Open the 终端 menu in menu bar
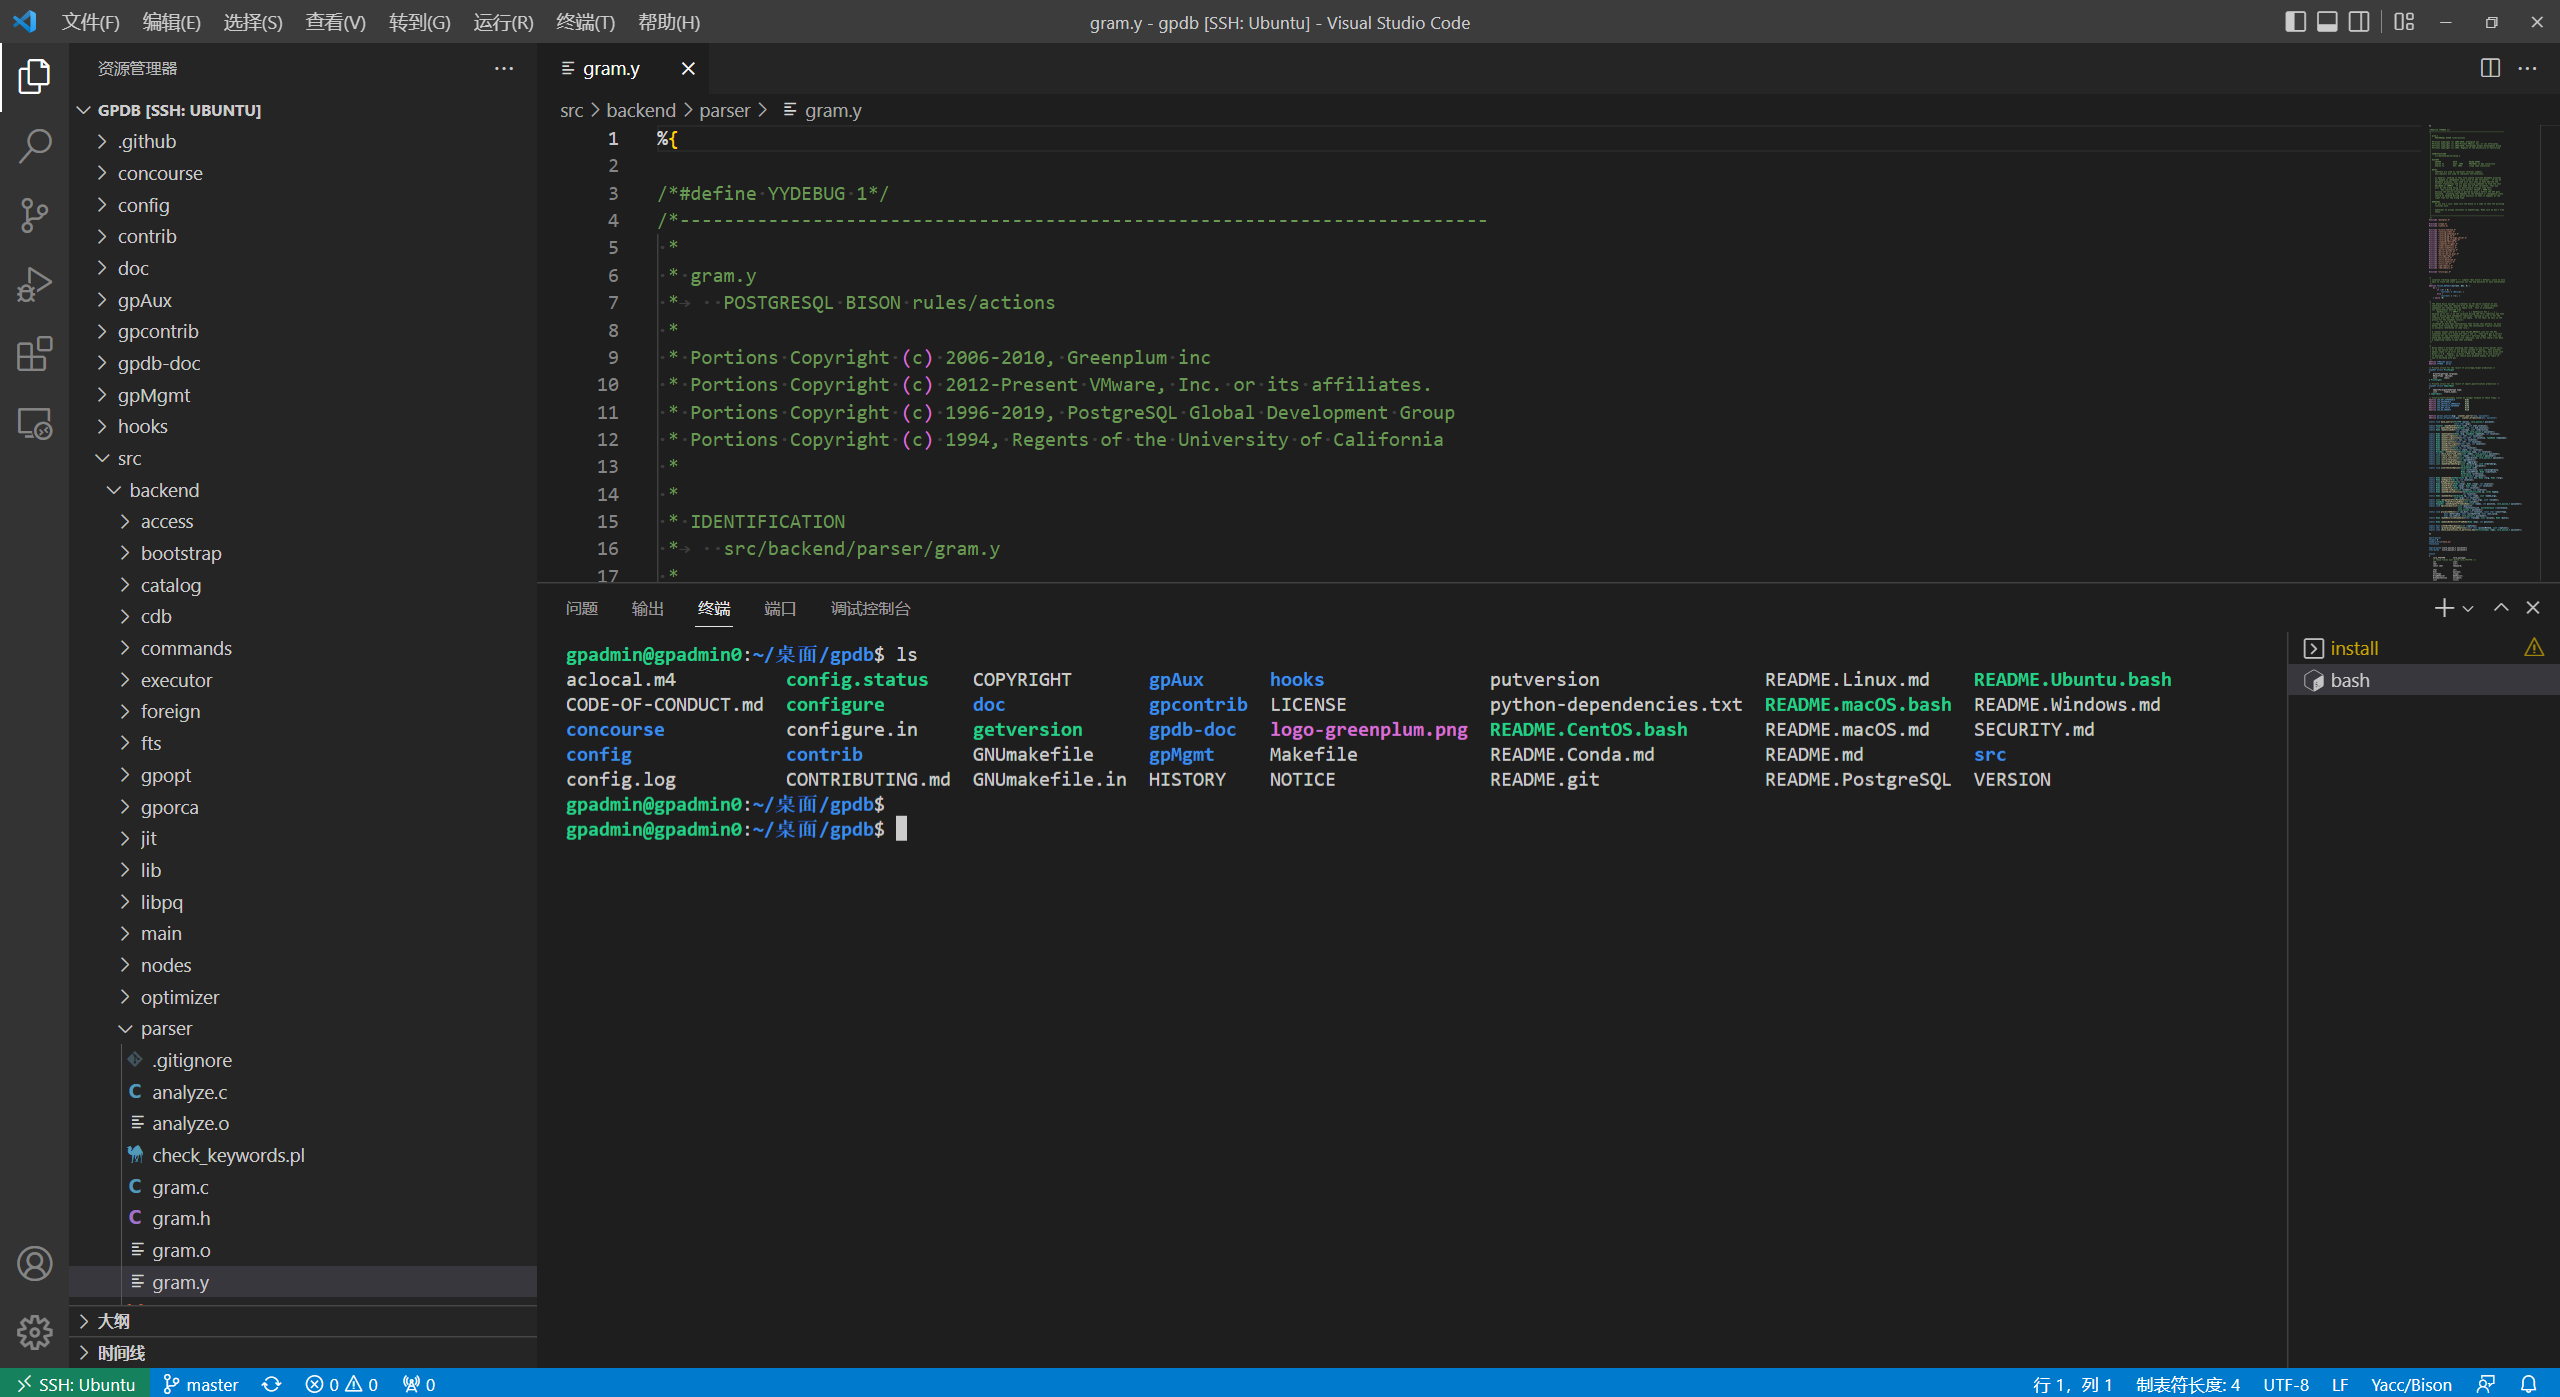Viewport: 2560px width, 1397px height. (x=583, y=22)
